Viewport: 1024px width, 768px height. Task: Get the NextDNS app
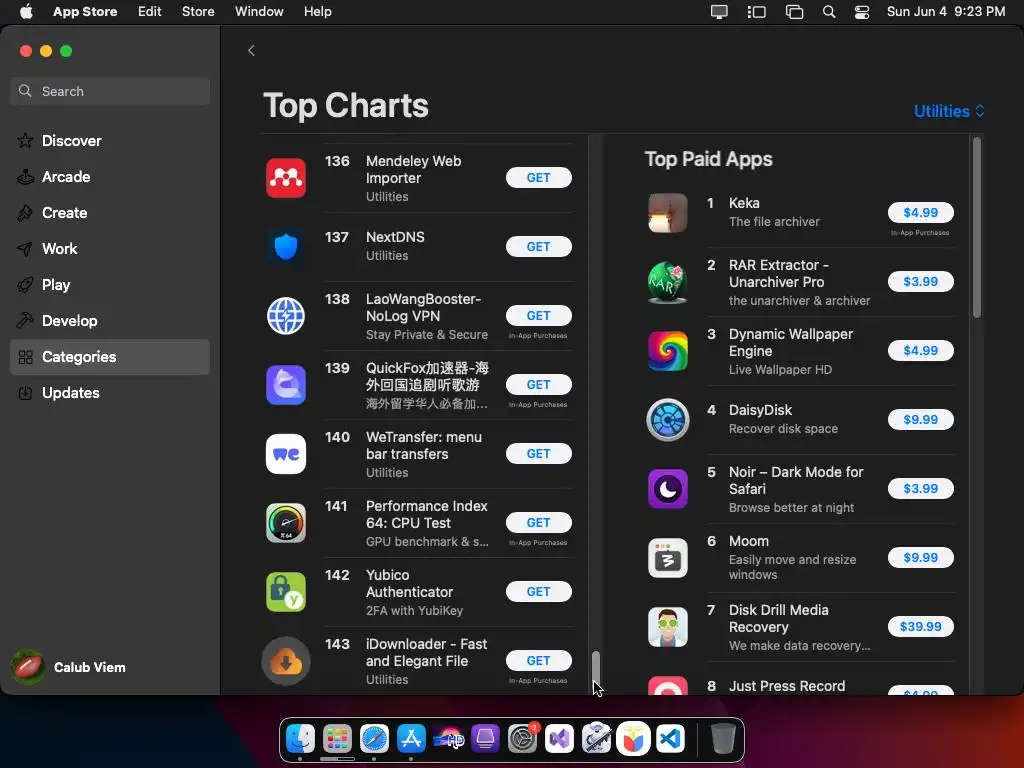click(x=538, y=246)
